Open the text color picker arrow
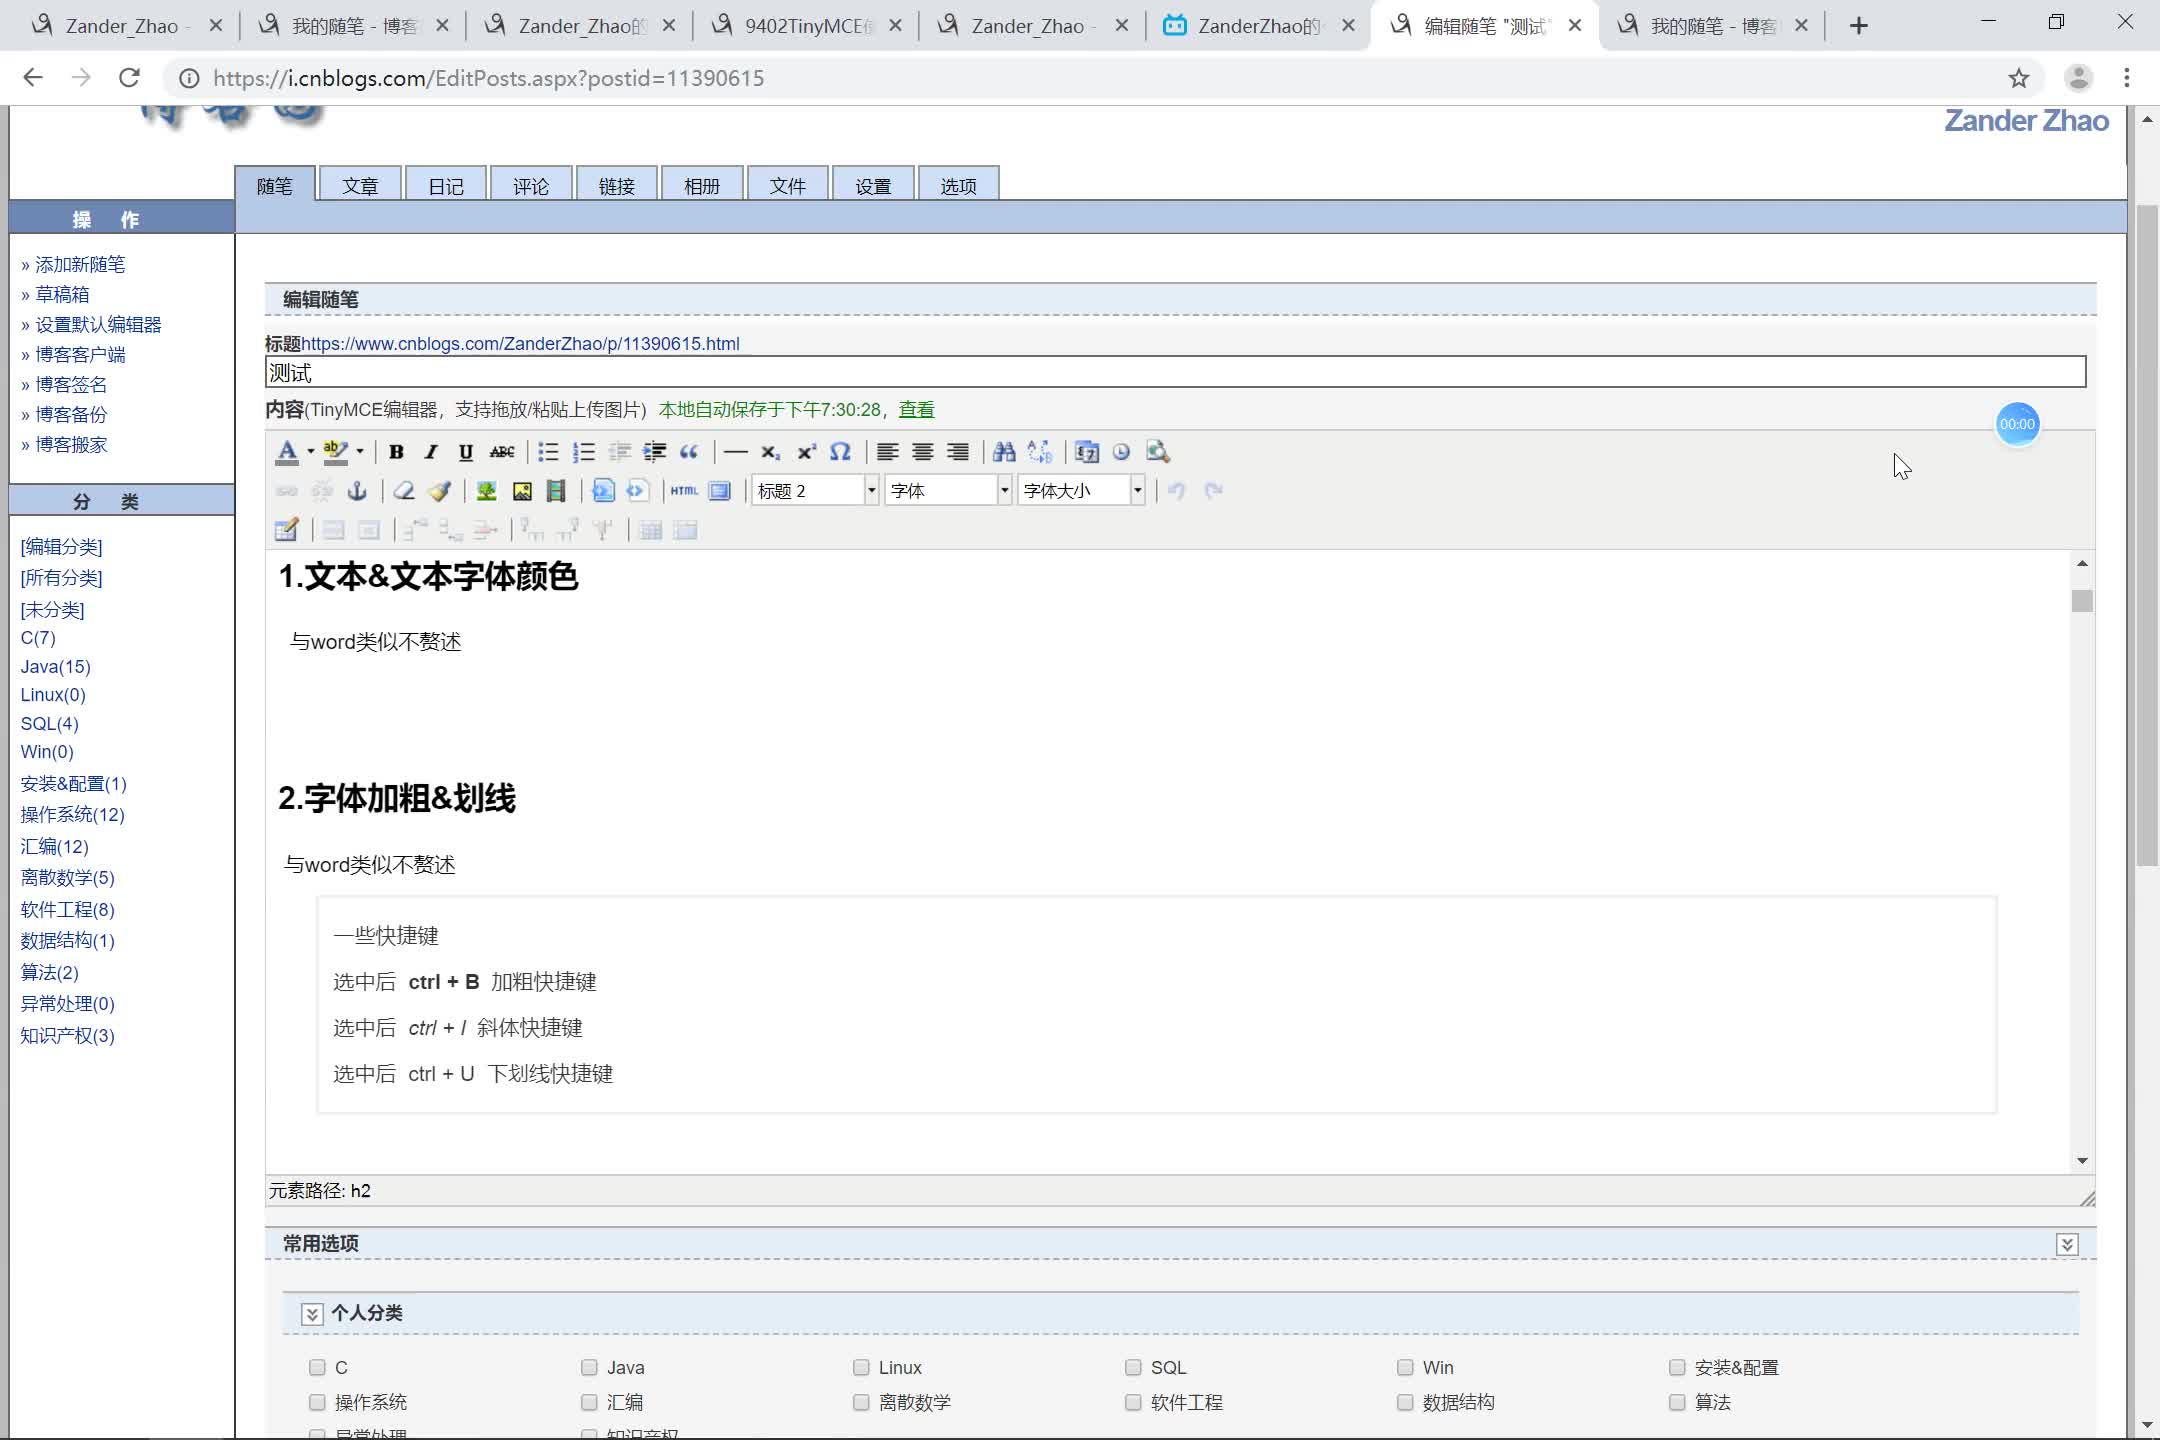This screenshot has width=2160, height=1440. pos(311,452)
